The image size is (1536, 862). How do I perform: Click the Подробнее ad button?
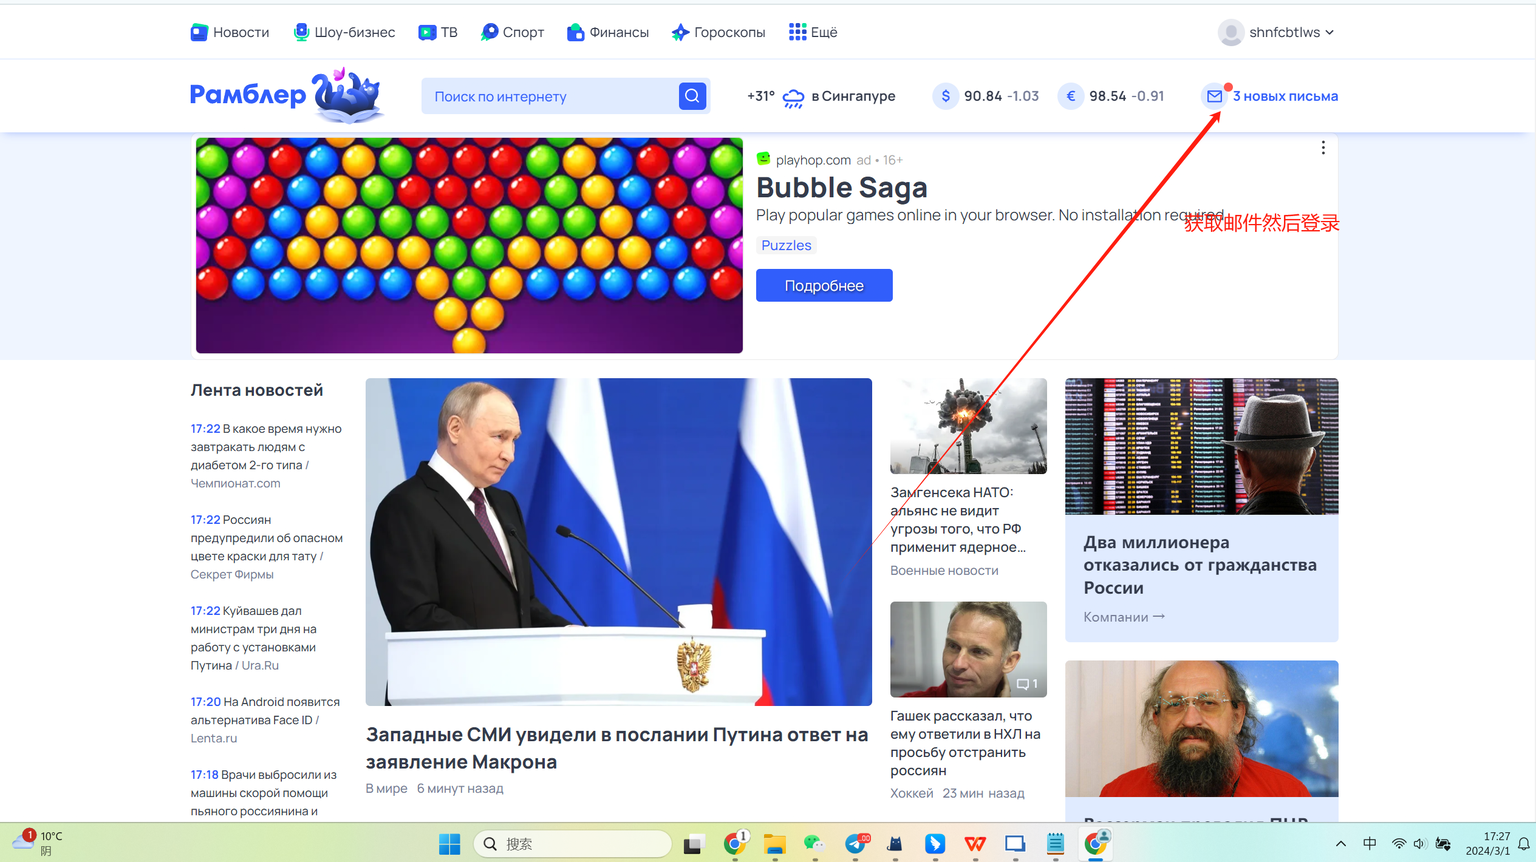point(824,285)
